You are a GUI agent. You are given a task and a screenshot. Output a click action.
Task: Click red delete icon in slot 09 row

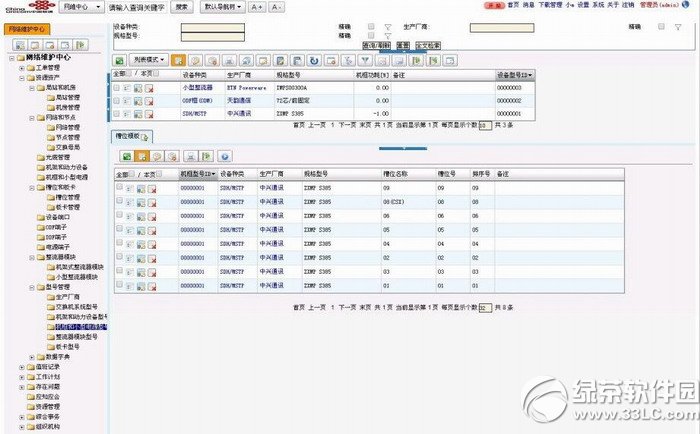[x=152, y=189]
